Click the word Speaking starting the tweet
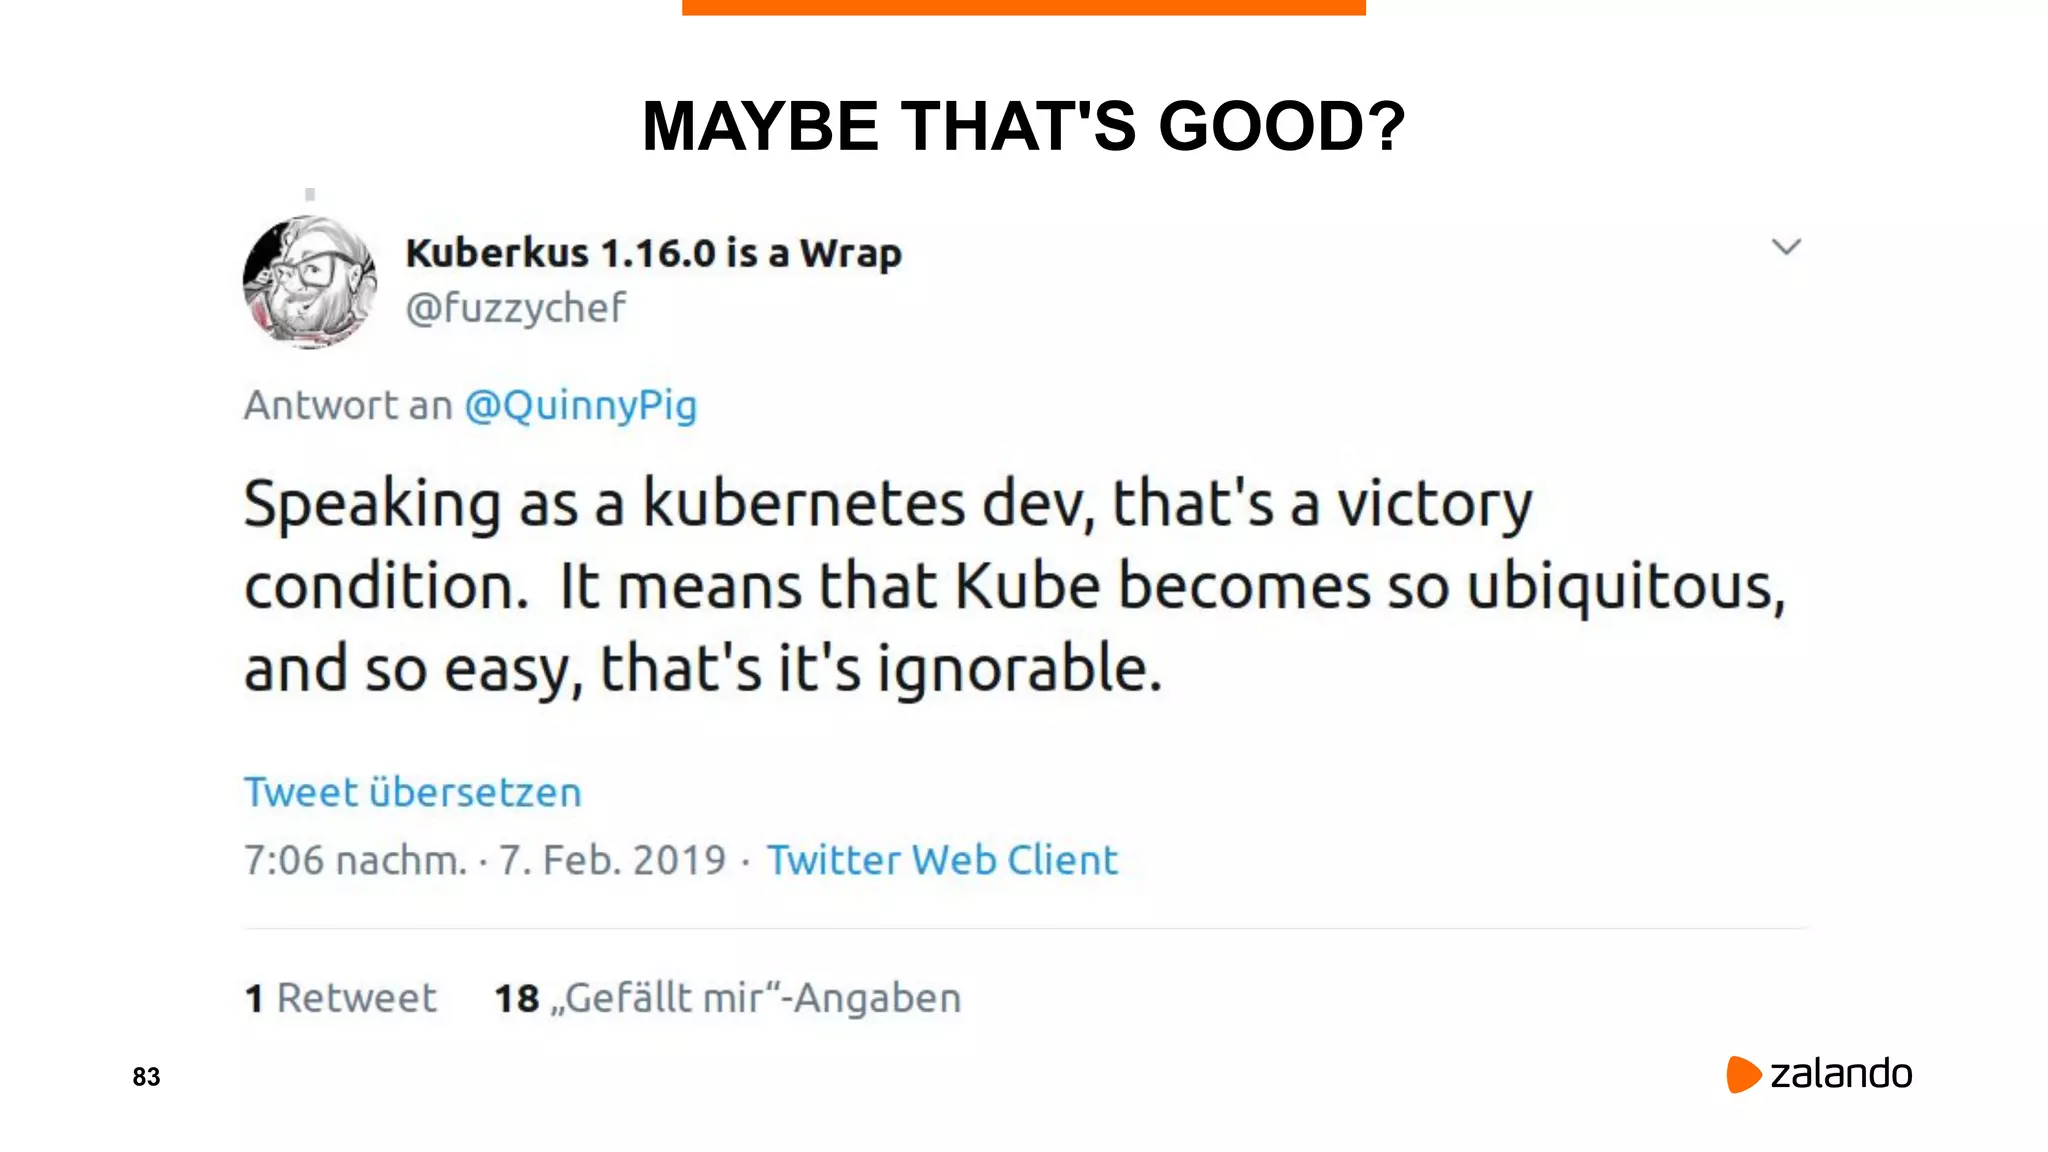Screen dimensions: 2048x1152 pos(372,503)
